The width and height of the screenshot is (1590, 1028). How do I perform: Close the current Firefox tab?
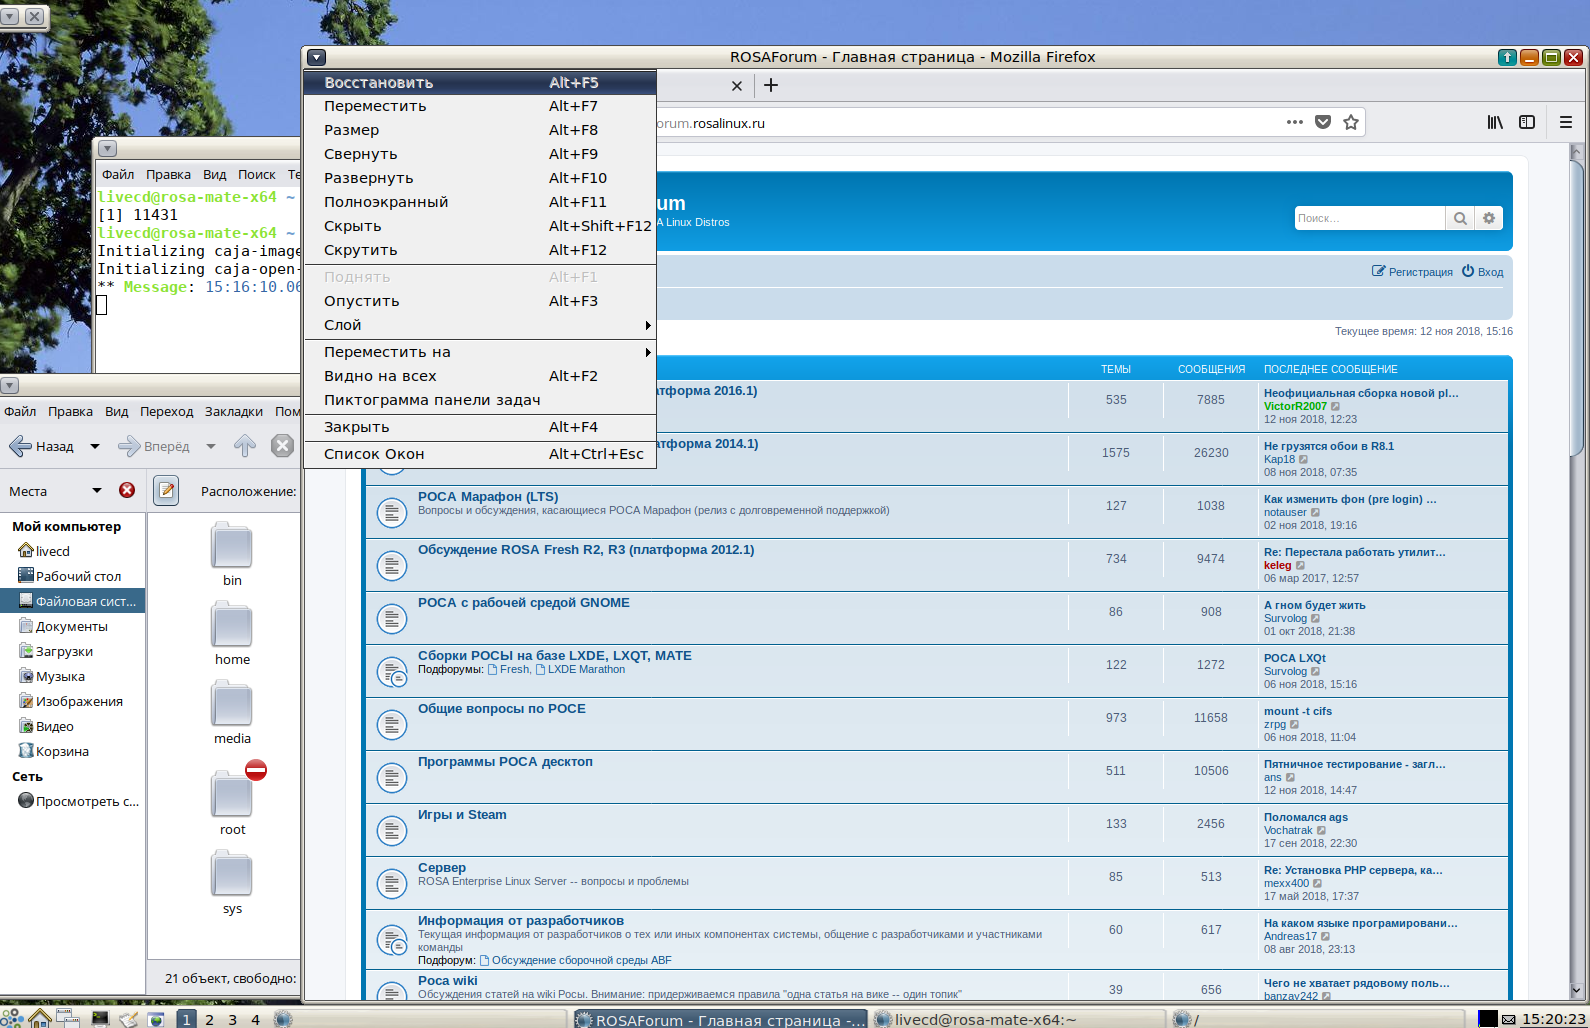pos(737,86)
